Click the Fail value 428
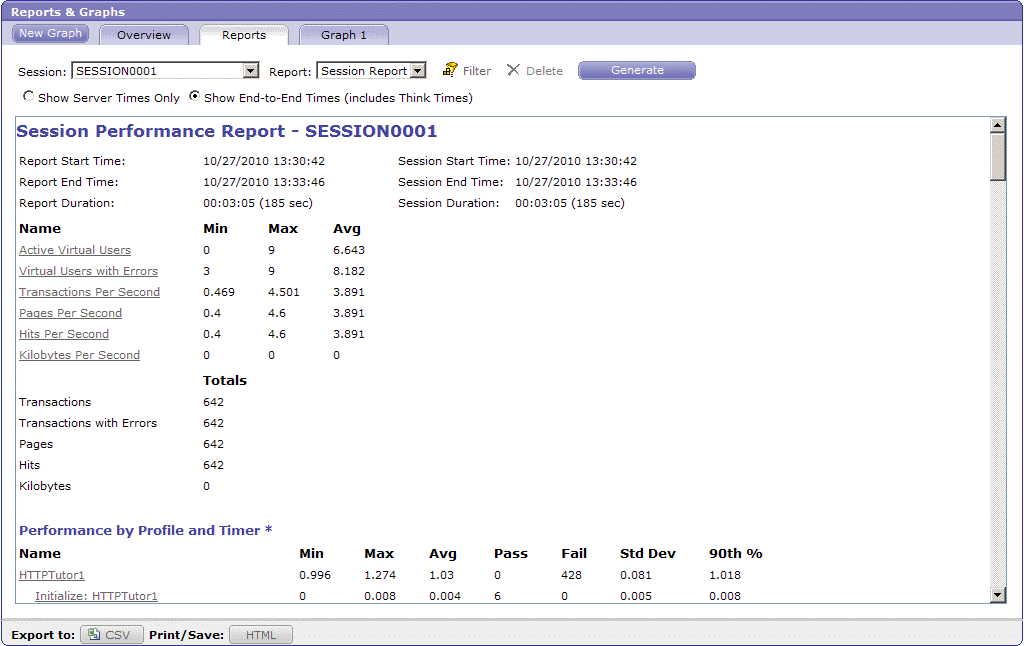The height and width of the screenshot is (646, 1024). pos(571,575)
